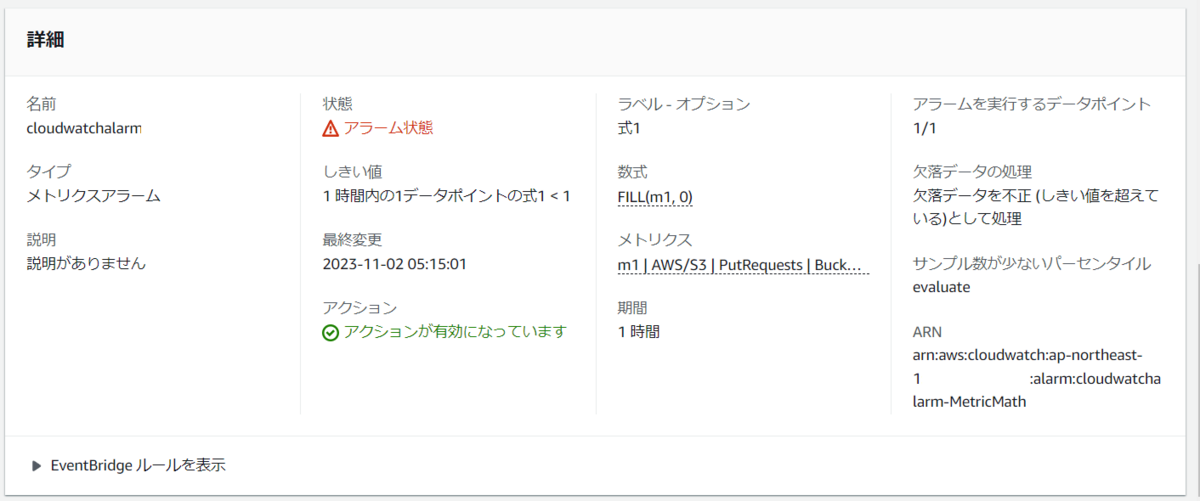Click the 欠落データの処理 field label
Image resolution: width=1200 pixels, height=501 pixels.
click(x=972, y=172)
